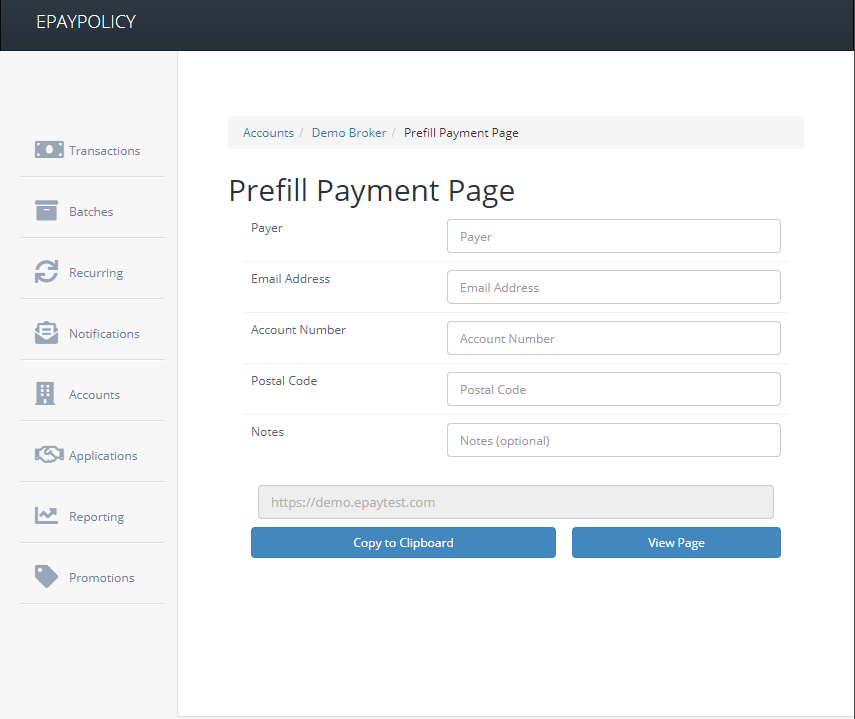The image size is (855, 719).
Task: Focus the Postal Code input field
Action: coord(614,389)
